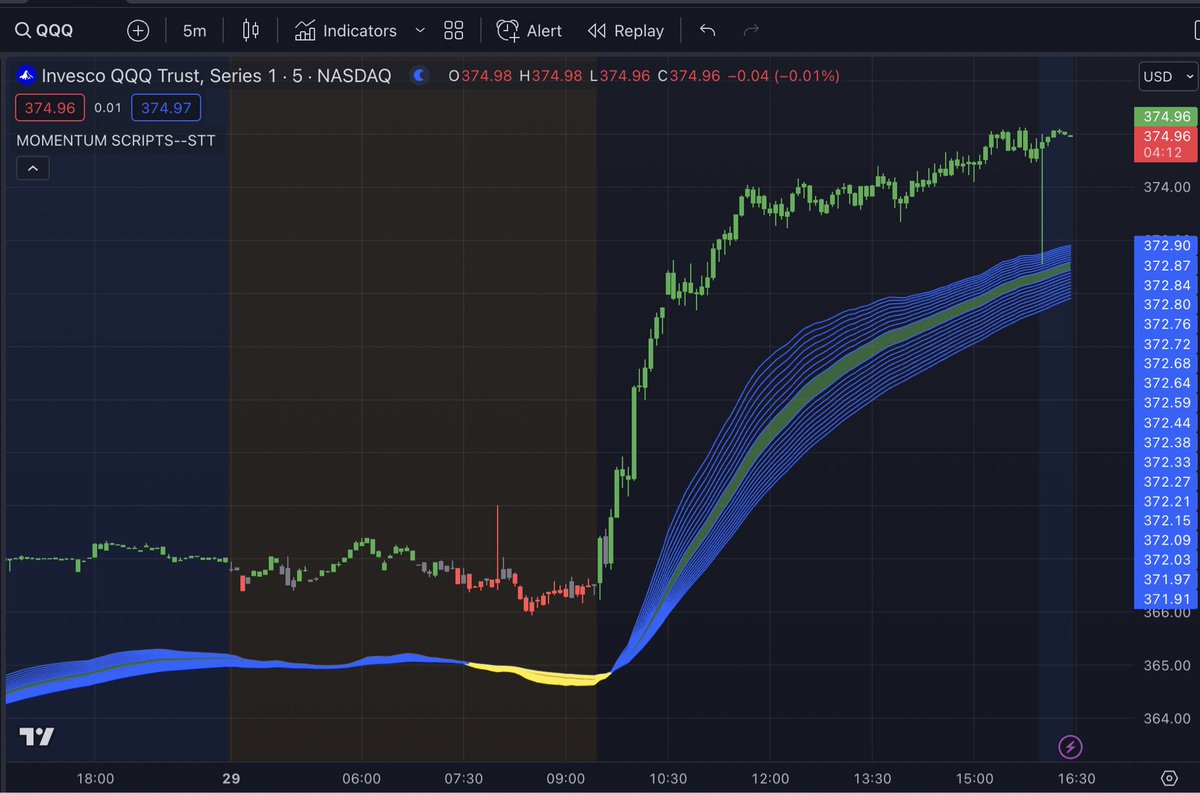The width and height of the screenshot is (1200, 793).
Task: Click the purple lightning flash icon
Action: 1071,746
